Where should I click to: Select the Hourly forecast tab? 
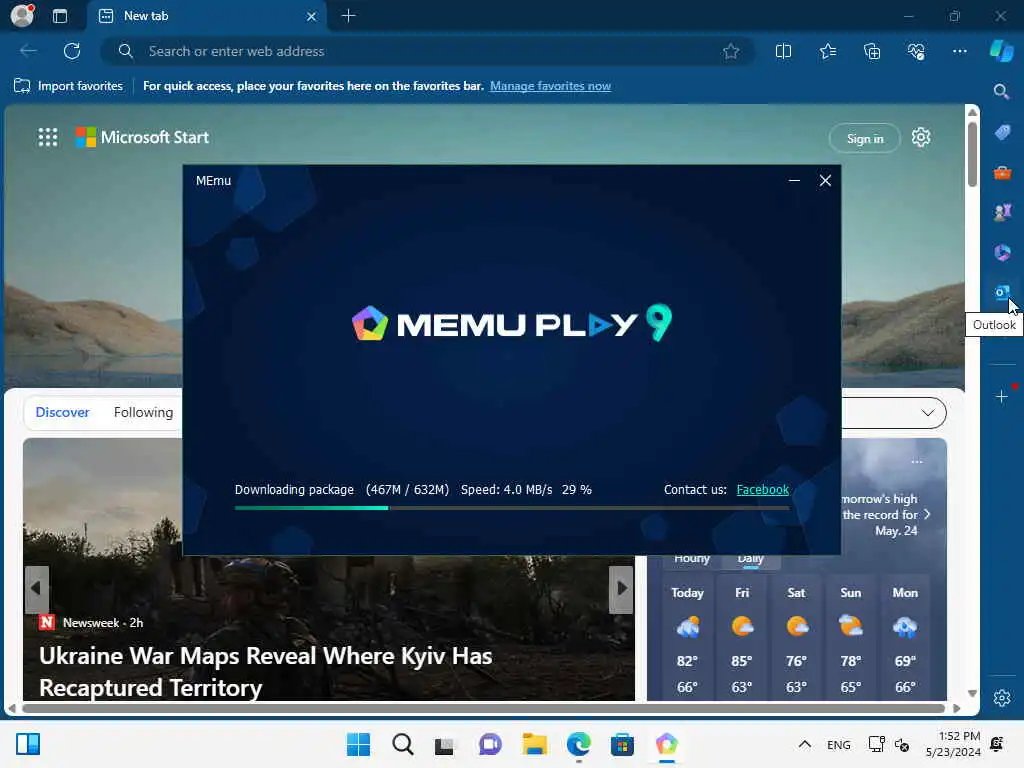(x=692, y=559)
